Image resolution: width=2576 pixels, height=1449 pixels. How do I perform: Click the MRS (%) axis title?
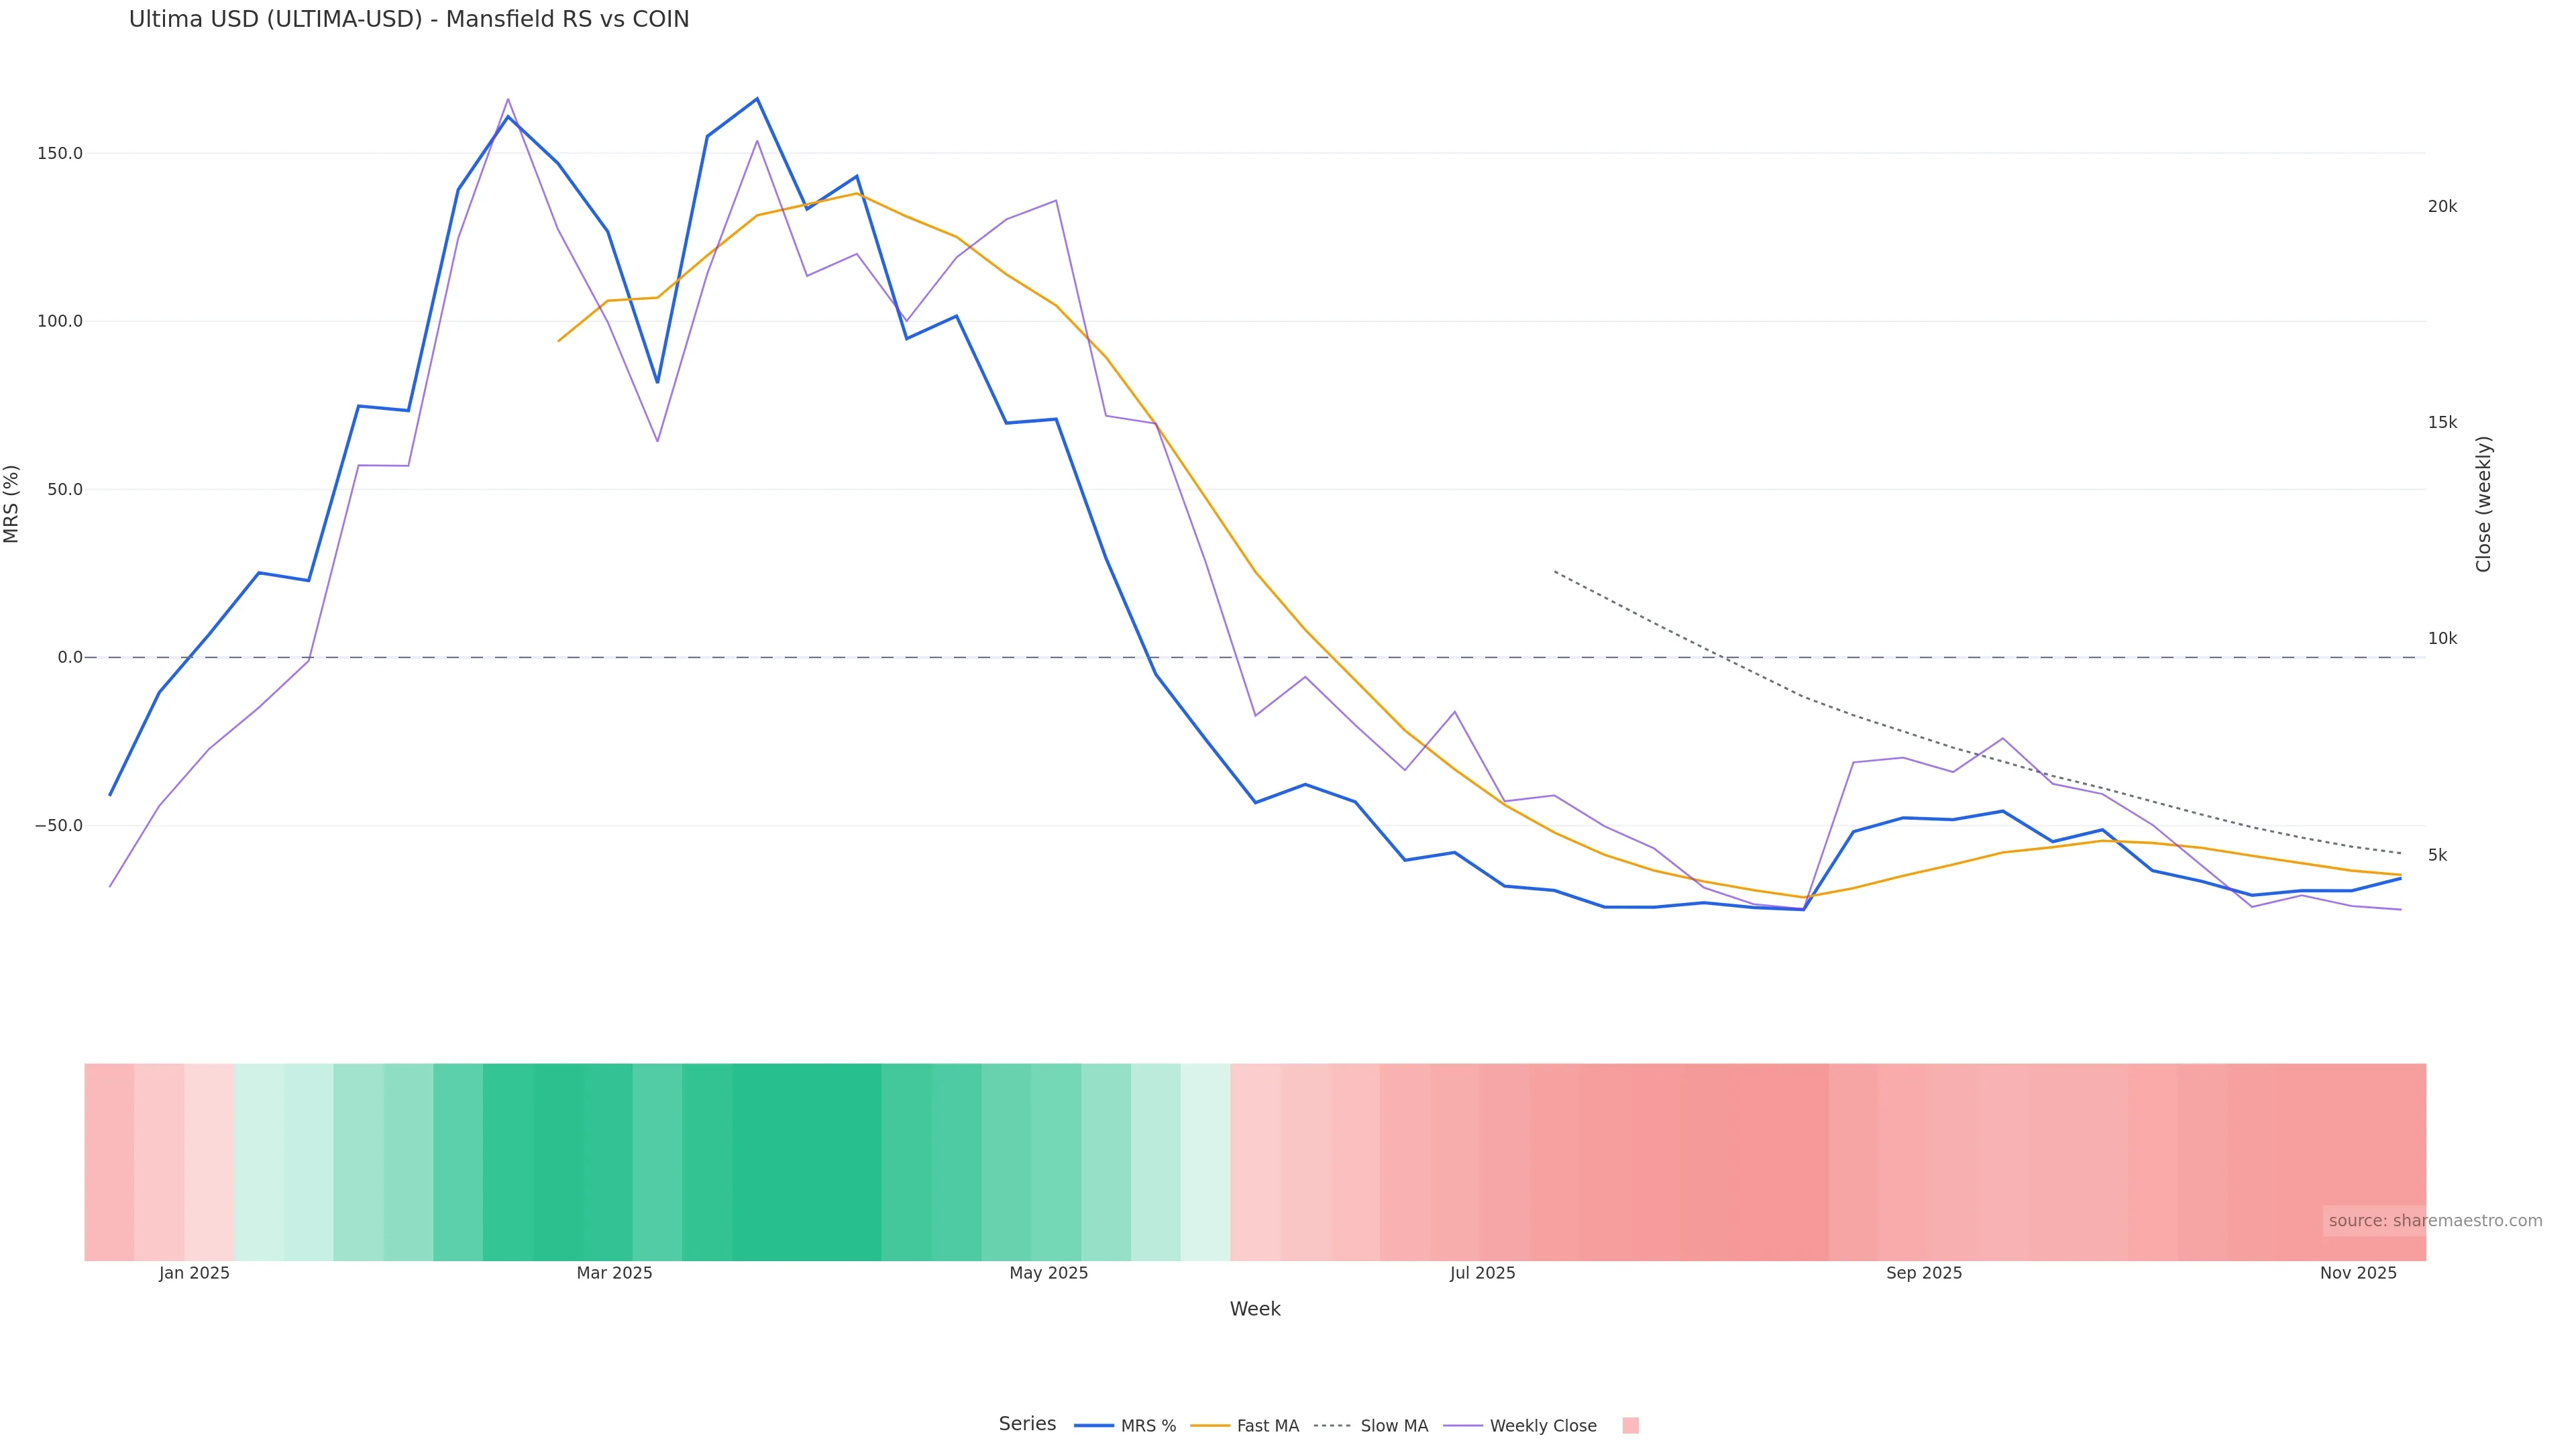coord(12,504)
